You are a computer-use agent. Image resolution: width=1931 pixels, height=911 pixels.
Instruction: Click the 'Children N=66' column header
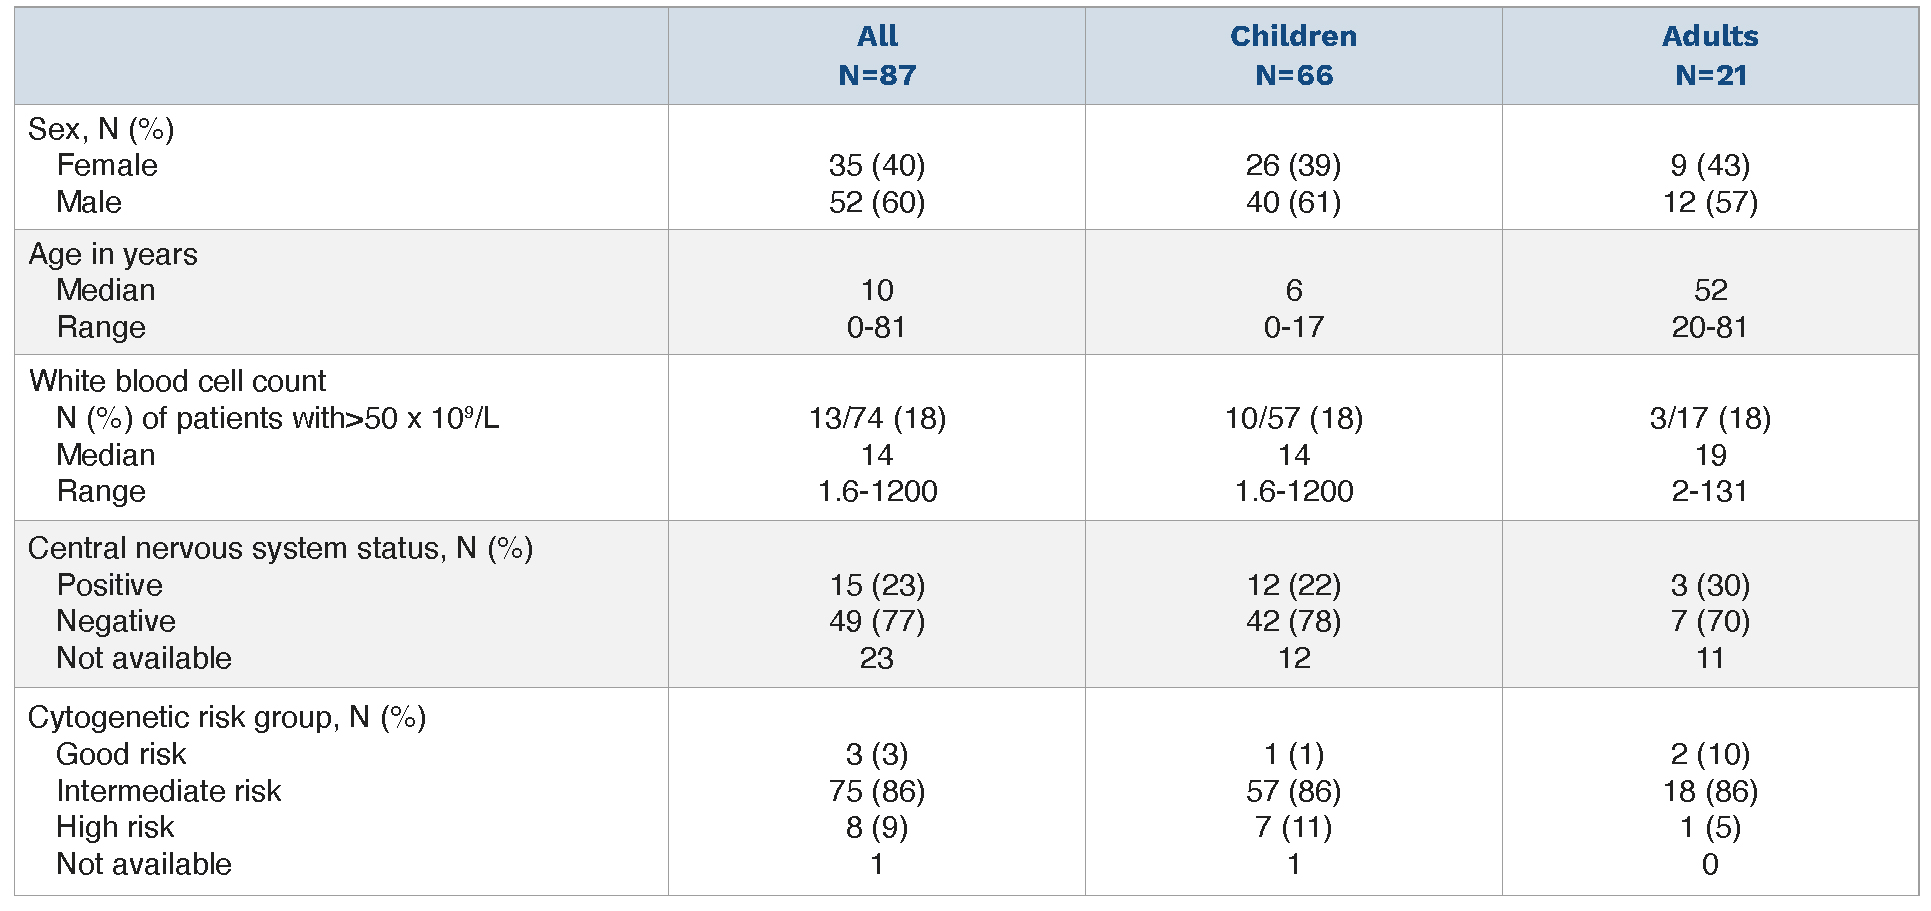pyautogui.click(x=1293, y=56)
